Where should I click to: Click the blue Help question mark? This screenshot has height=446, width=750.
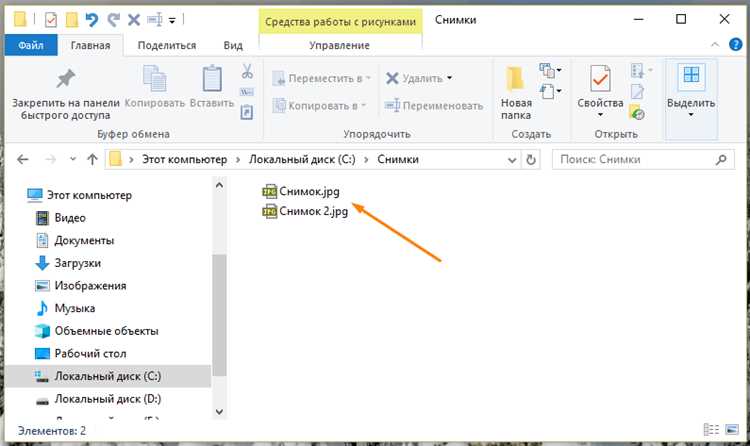[735, 45]
